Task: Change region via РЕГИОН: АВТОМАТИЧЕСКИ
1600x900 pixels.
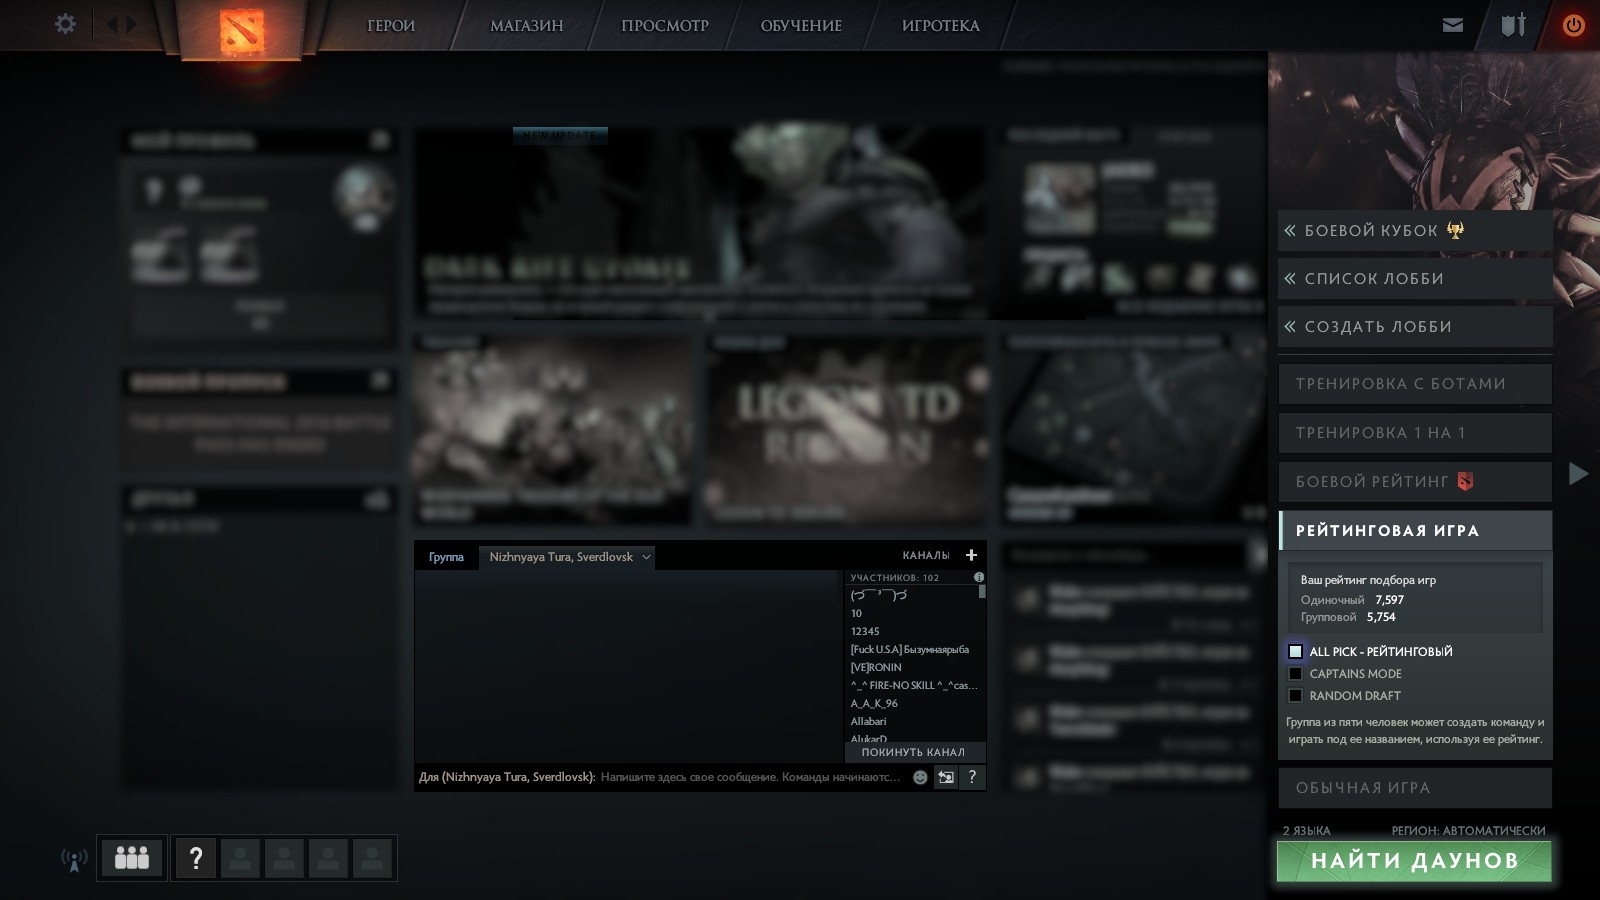Action: click(x=1468, y=831)
